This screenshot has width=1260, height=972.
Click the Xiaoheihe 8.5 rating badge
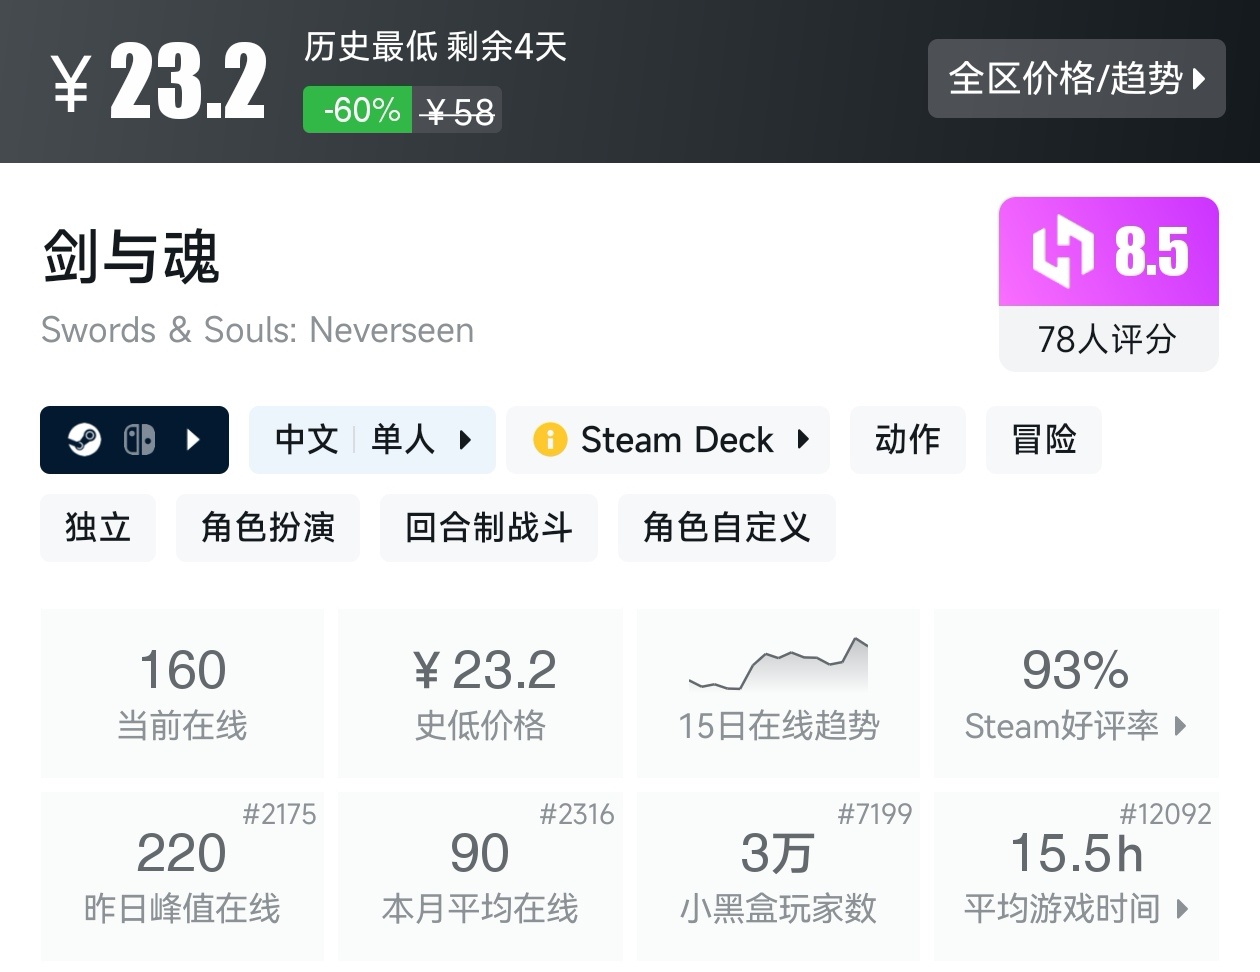(1108, 251)
